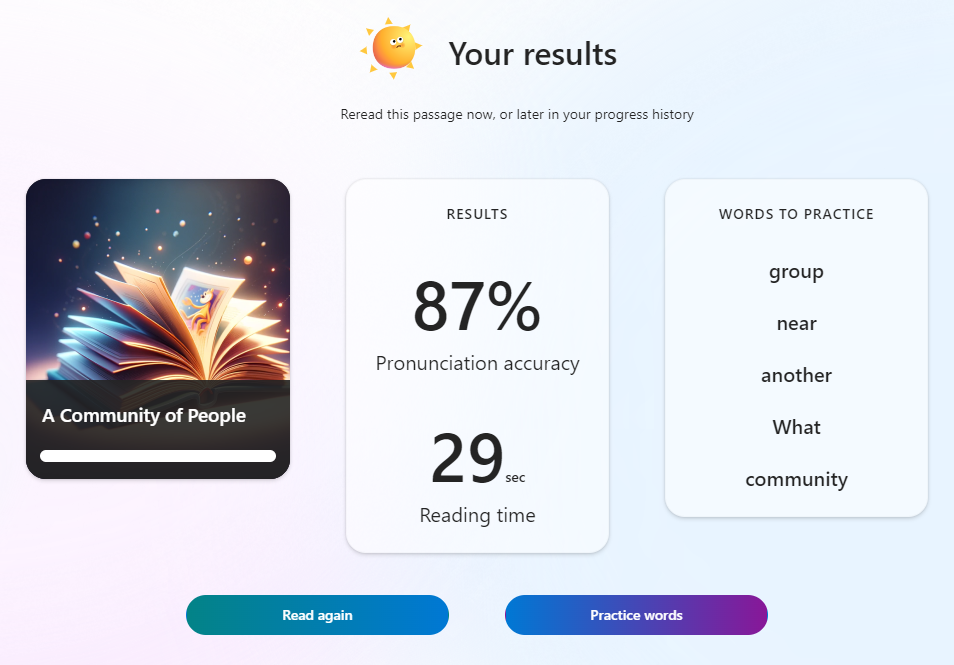Viewport: 954px width, 665px height.
Task: Open the A Community of People passage card
Action: 158,329
